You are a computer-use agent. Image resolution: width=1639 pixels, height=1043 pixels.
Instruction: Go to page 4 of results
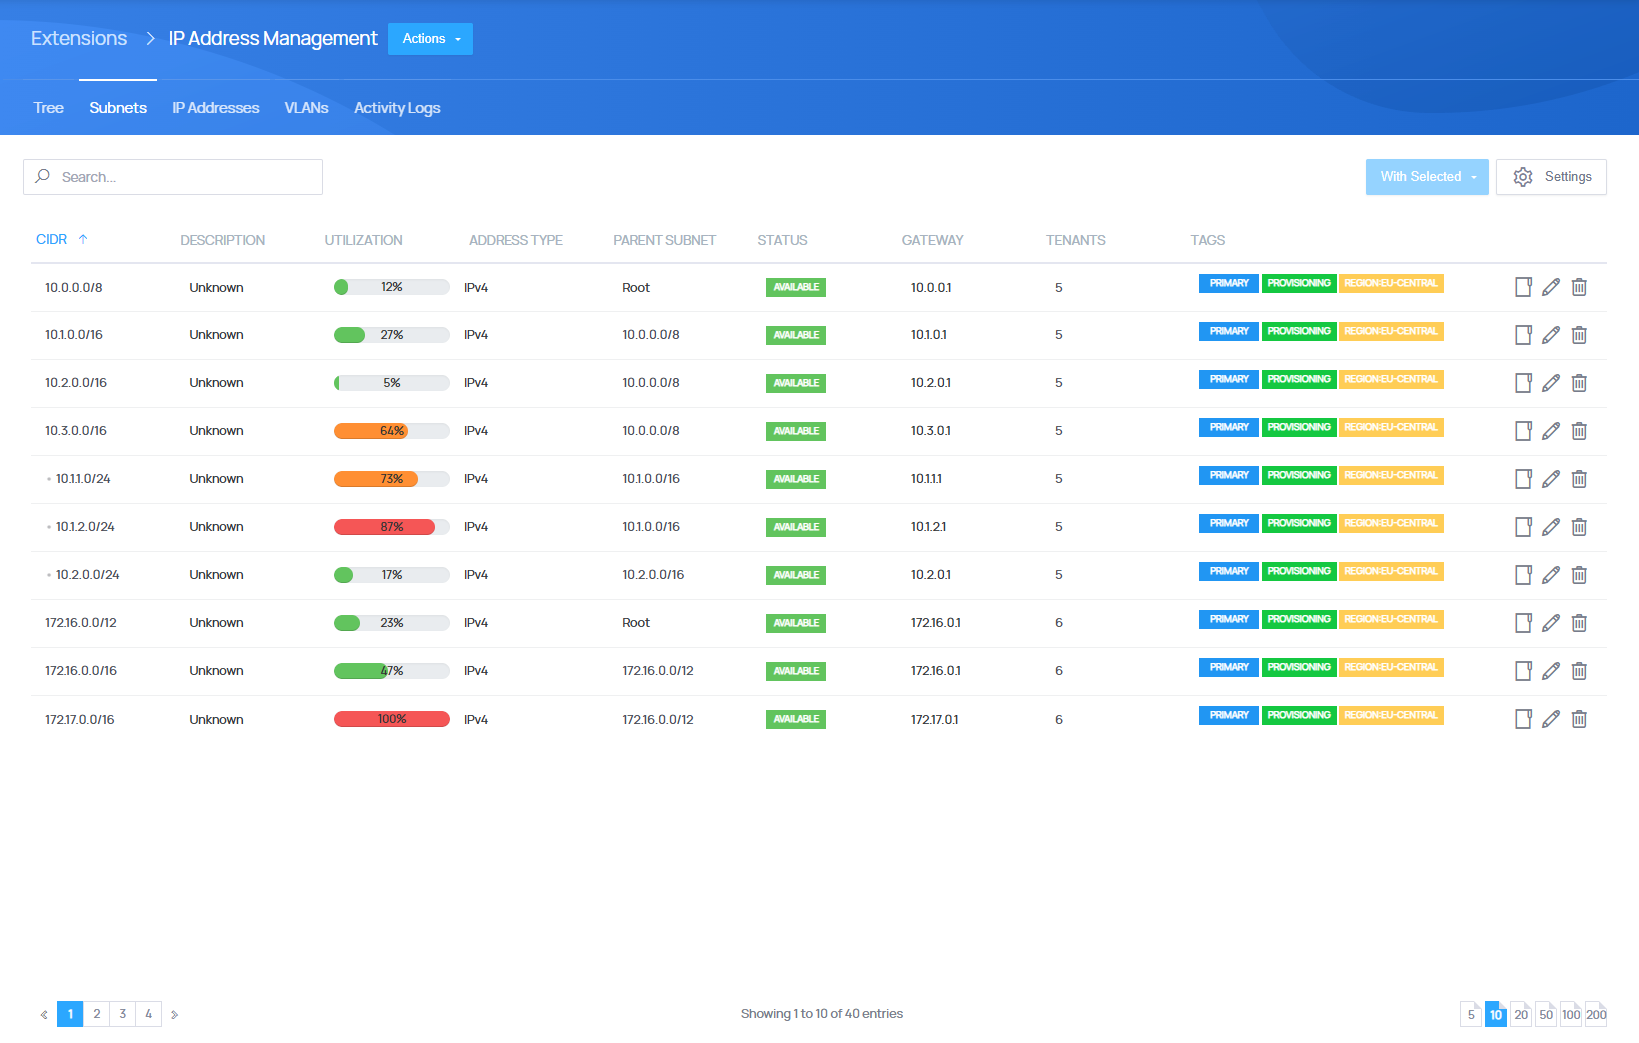point(149,1014)
